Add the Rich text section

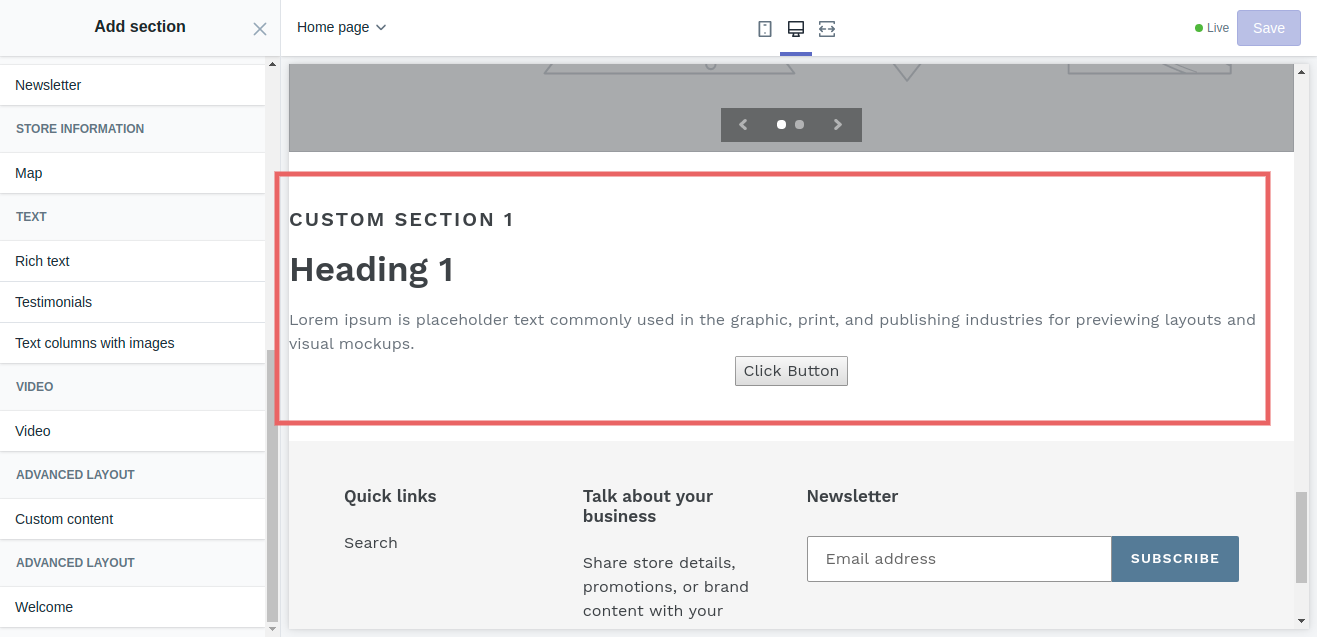click(132, 261)
